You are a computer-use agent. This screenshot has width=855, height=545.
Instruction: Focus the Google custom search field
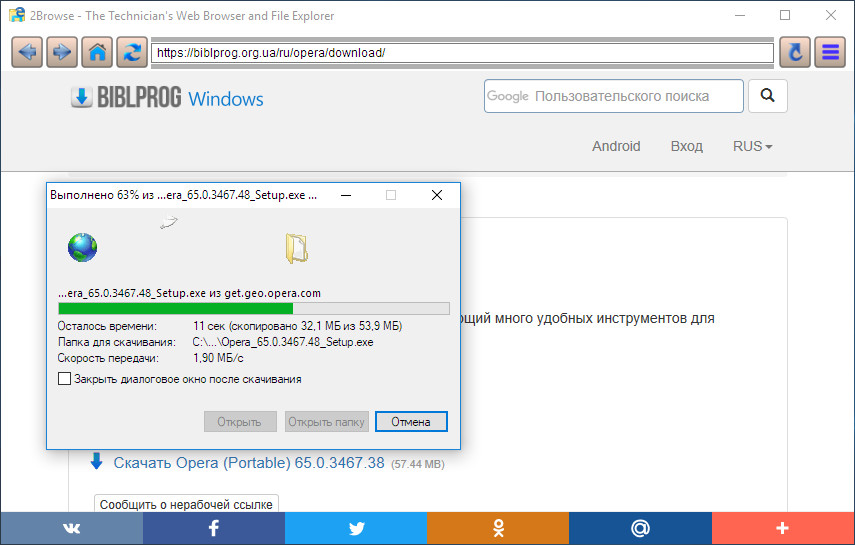613,96
